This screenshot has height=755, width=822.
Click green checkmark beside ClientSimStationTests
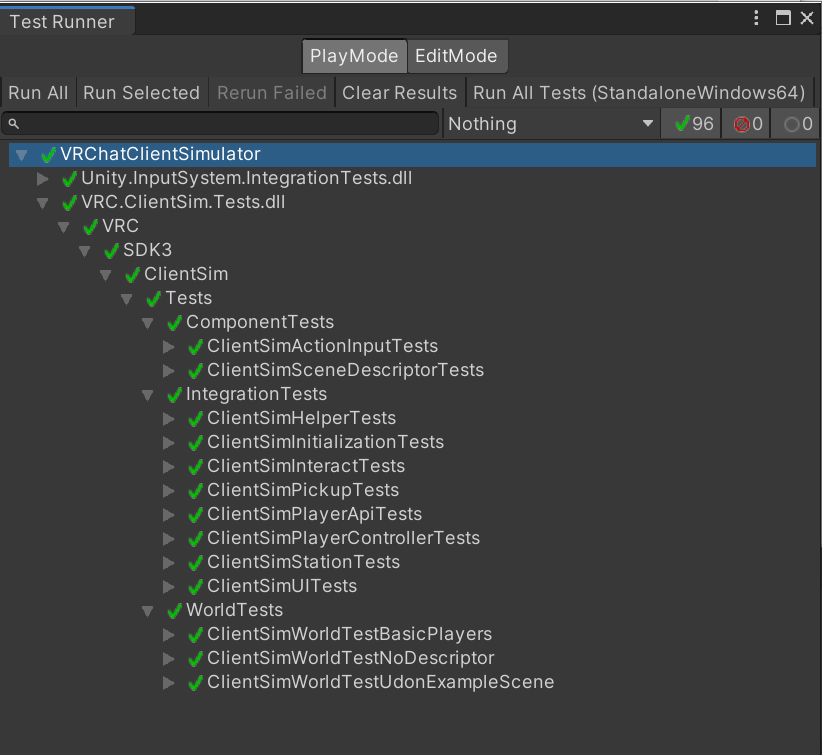tap(196, 562)
